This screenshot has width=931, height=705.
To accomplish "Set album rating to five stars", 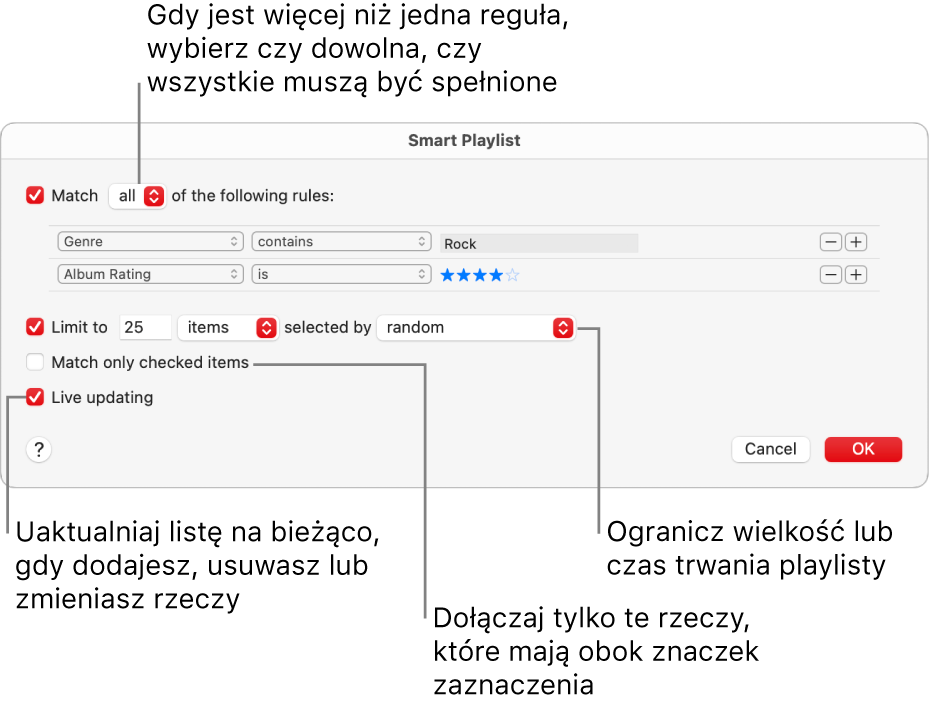I will (512, 275).
